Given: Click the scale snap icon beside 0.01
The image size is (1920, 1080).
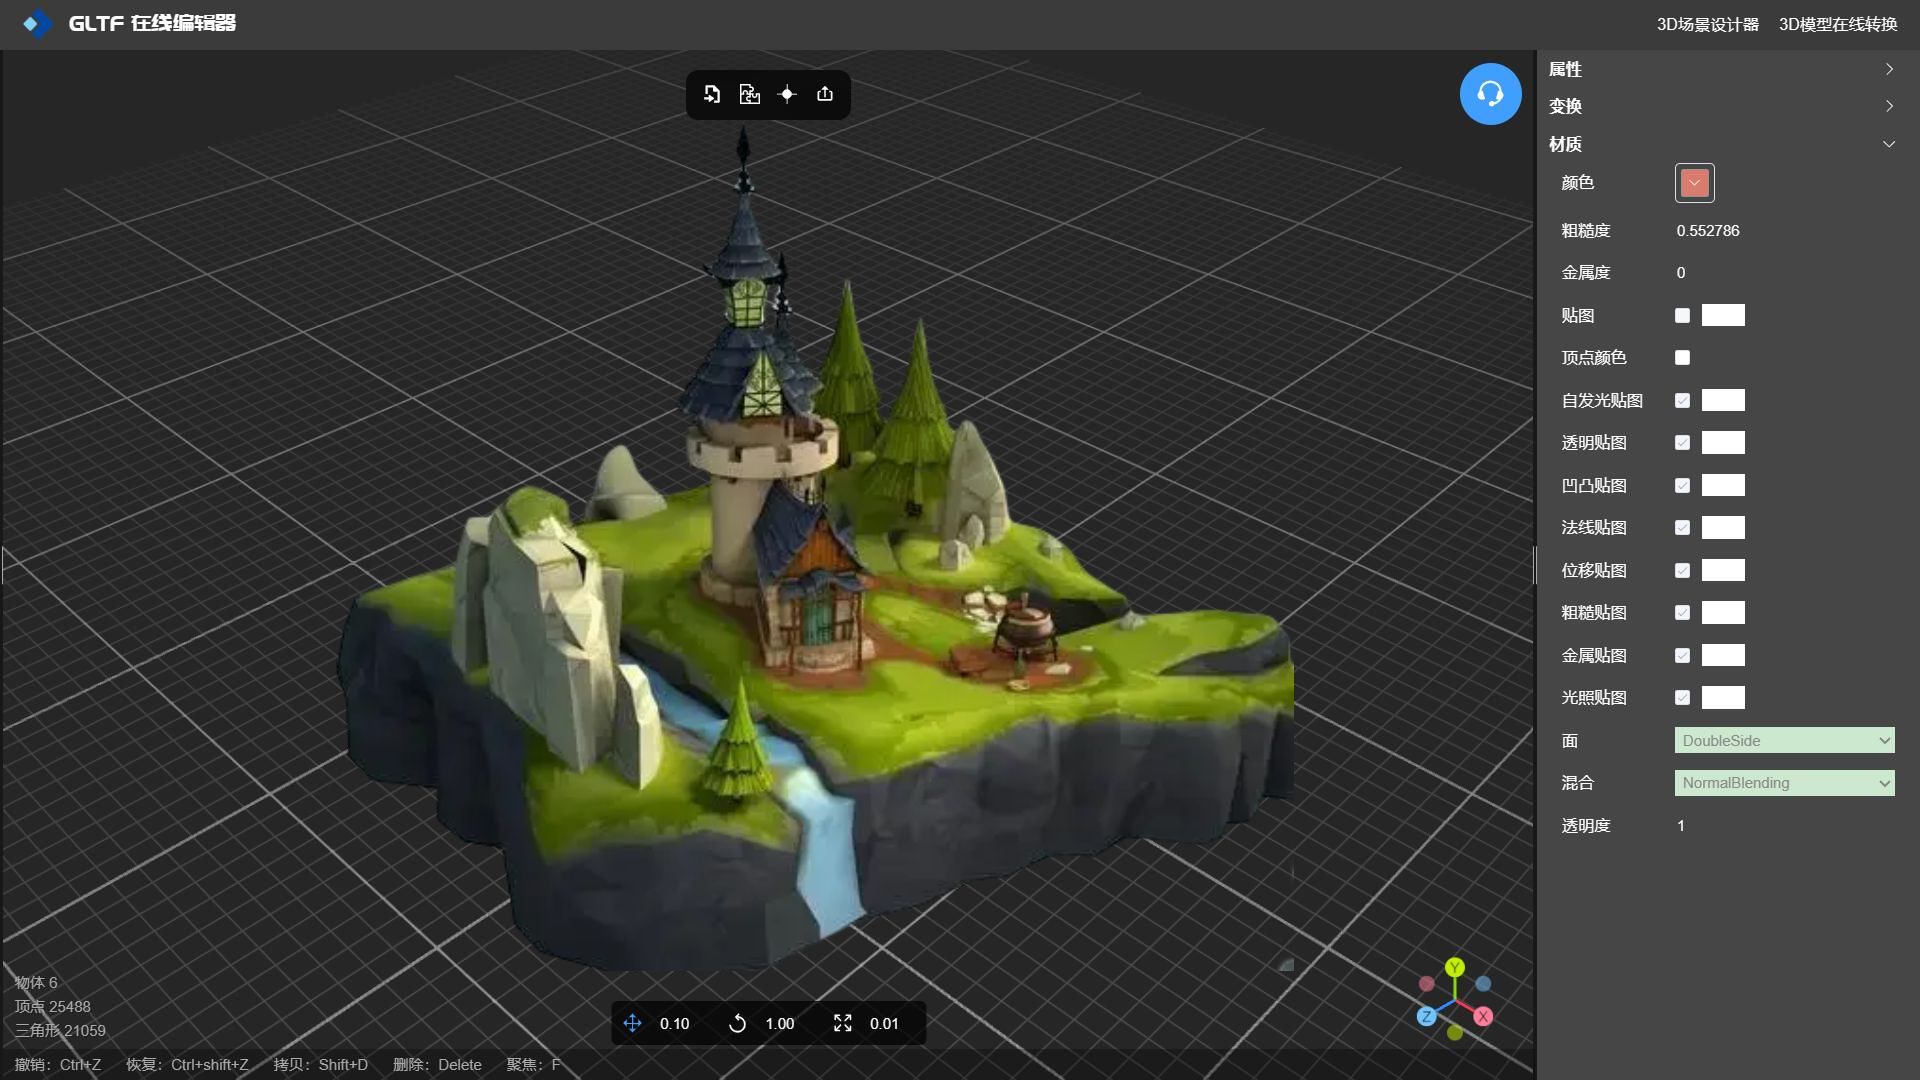Looking at the screenshot, I should (x=843, y=1023).
